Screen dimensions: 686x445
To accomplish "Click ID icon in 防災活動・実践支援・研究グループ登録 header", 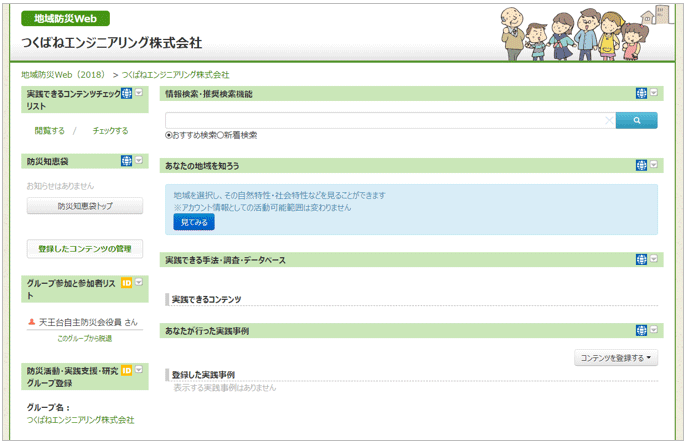I will [x=126, y=370].
